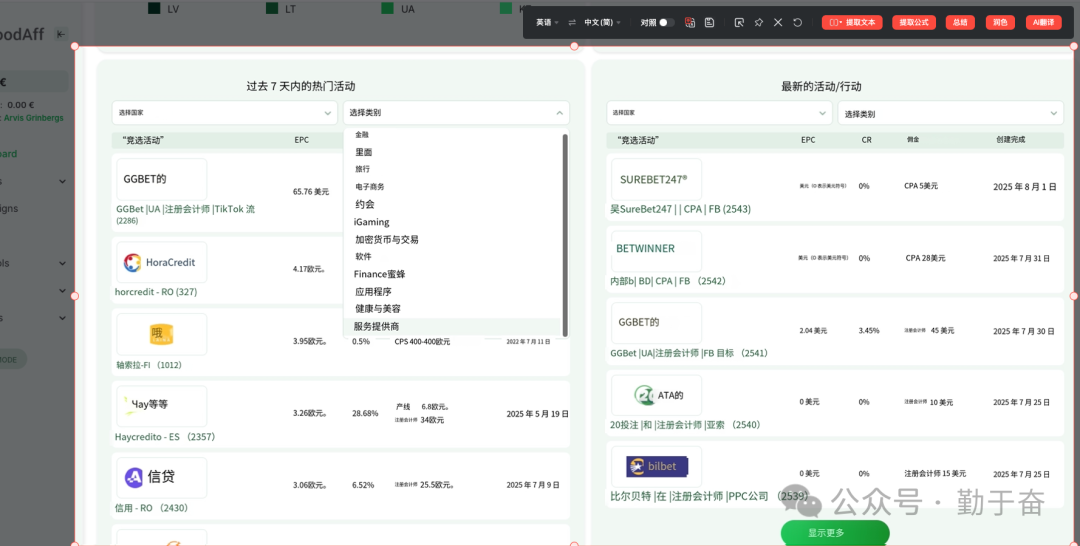Click the AI翻译 button
1080x546 pixels.
click(x=1043, y=23)
